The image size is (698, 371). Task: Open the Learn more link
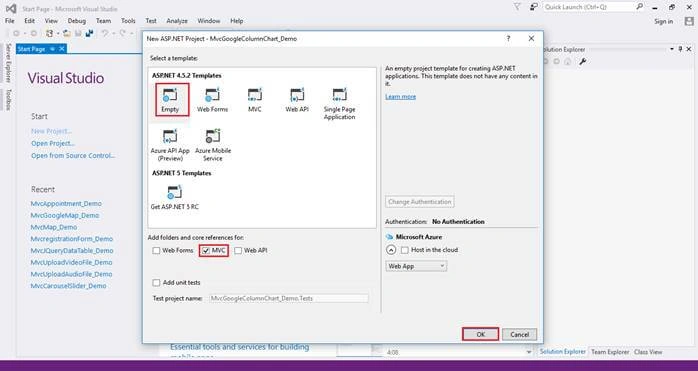click(x=400, y=97)
